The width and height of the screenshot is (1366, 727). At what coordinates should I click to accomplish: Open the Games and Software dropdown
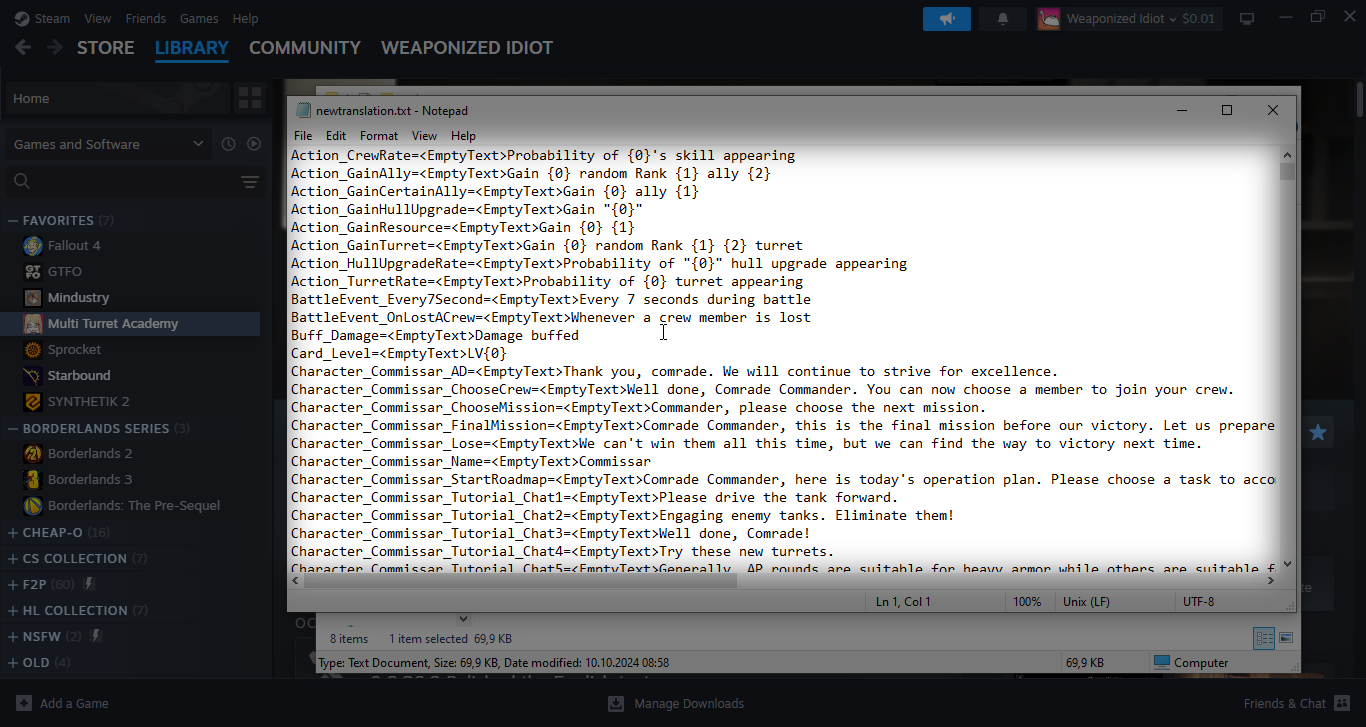[x=109, y=144]
